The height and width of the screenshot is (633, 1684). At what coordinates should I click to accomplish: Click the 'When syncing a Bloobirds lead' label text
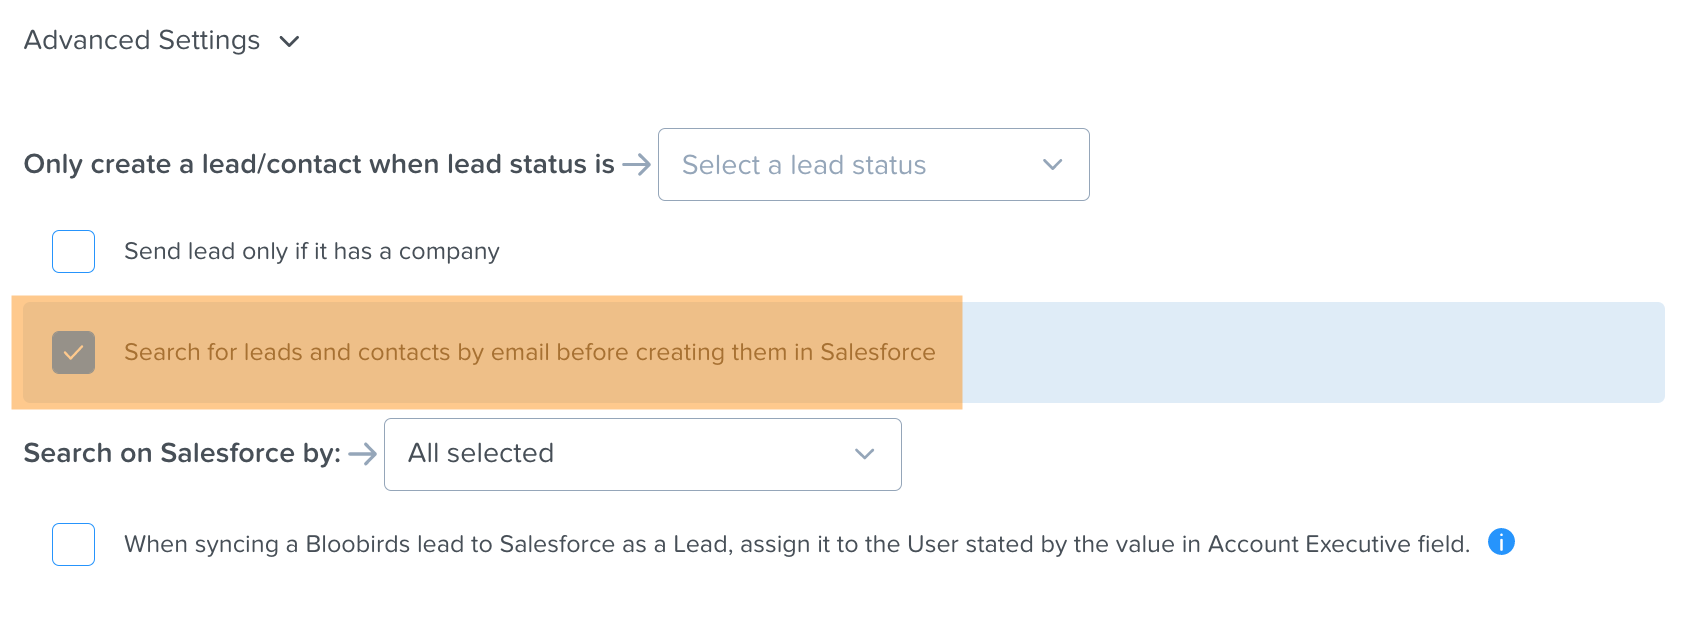797,544
